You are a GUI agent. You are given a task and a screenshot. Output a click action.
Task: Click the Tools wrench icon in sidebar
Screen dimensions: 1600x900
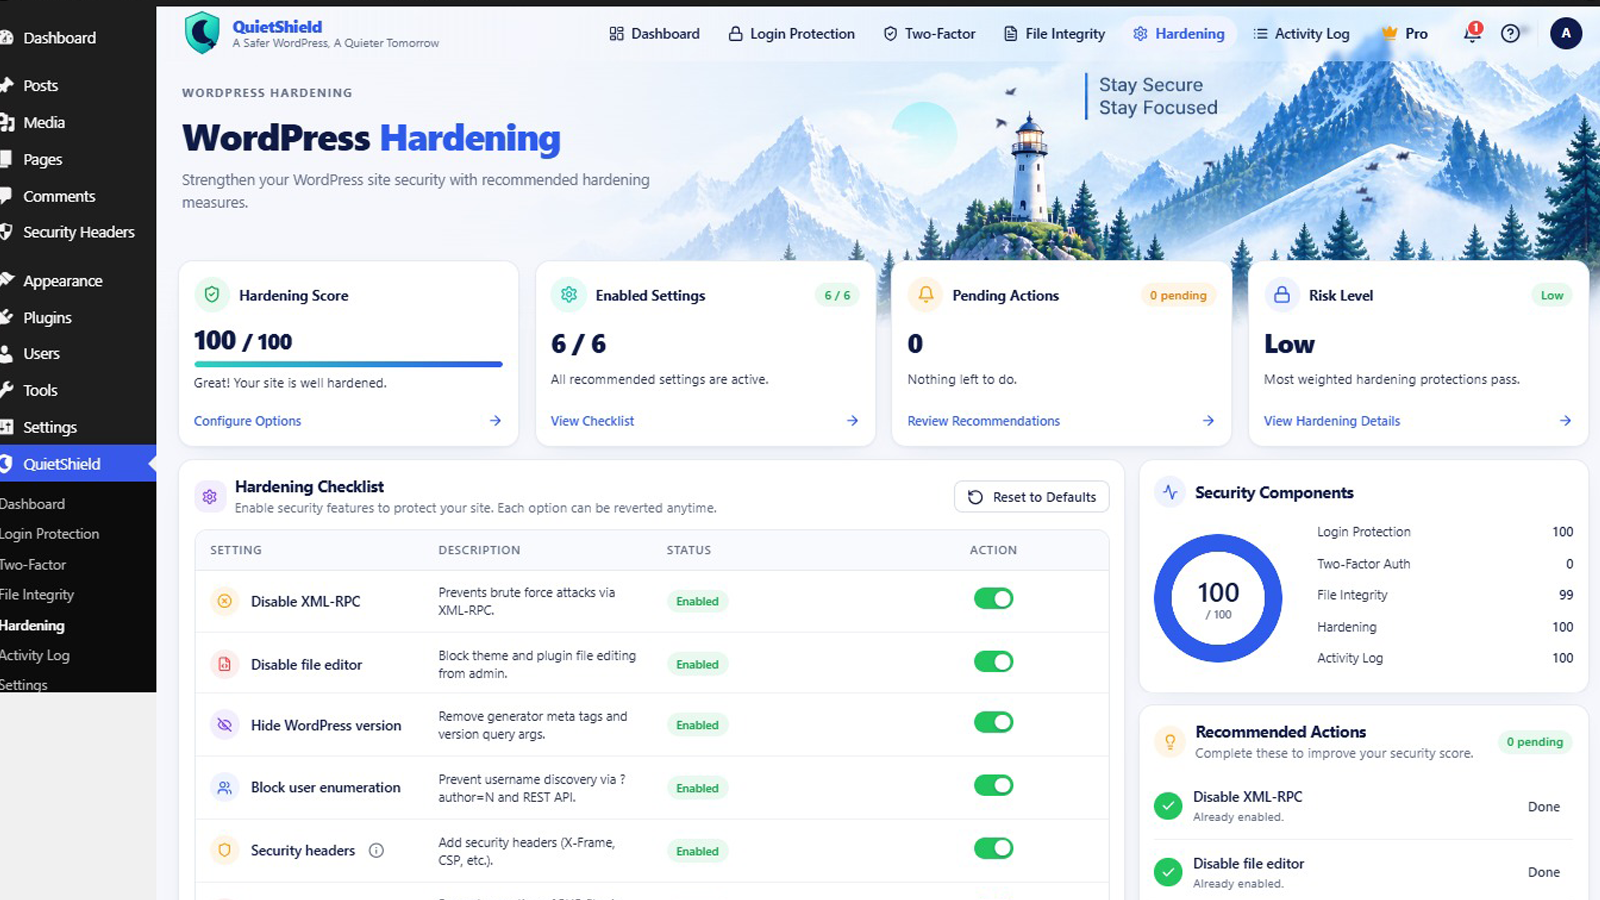[x=5, y=390]
